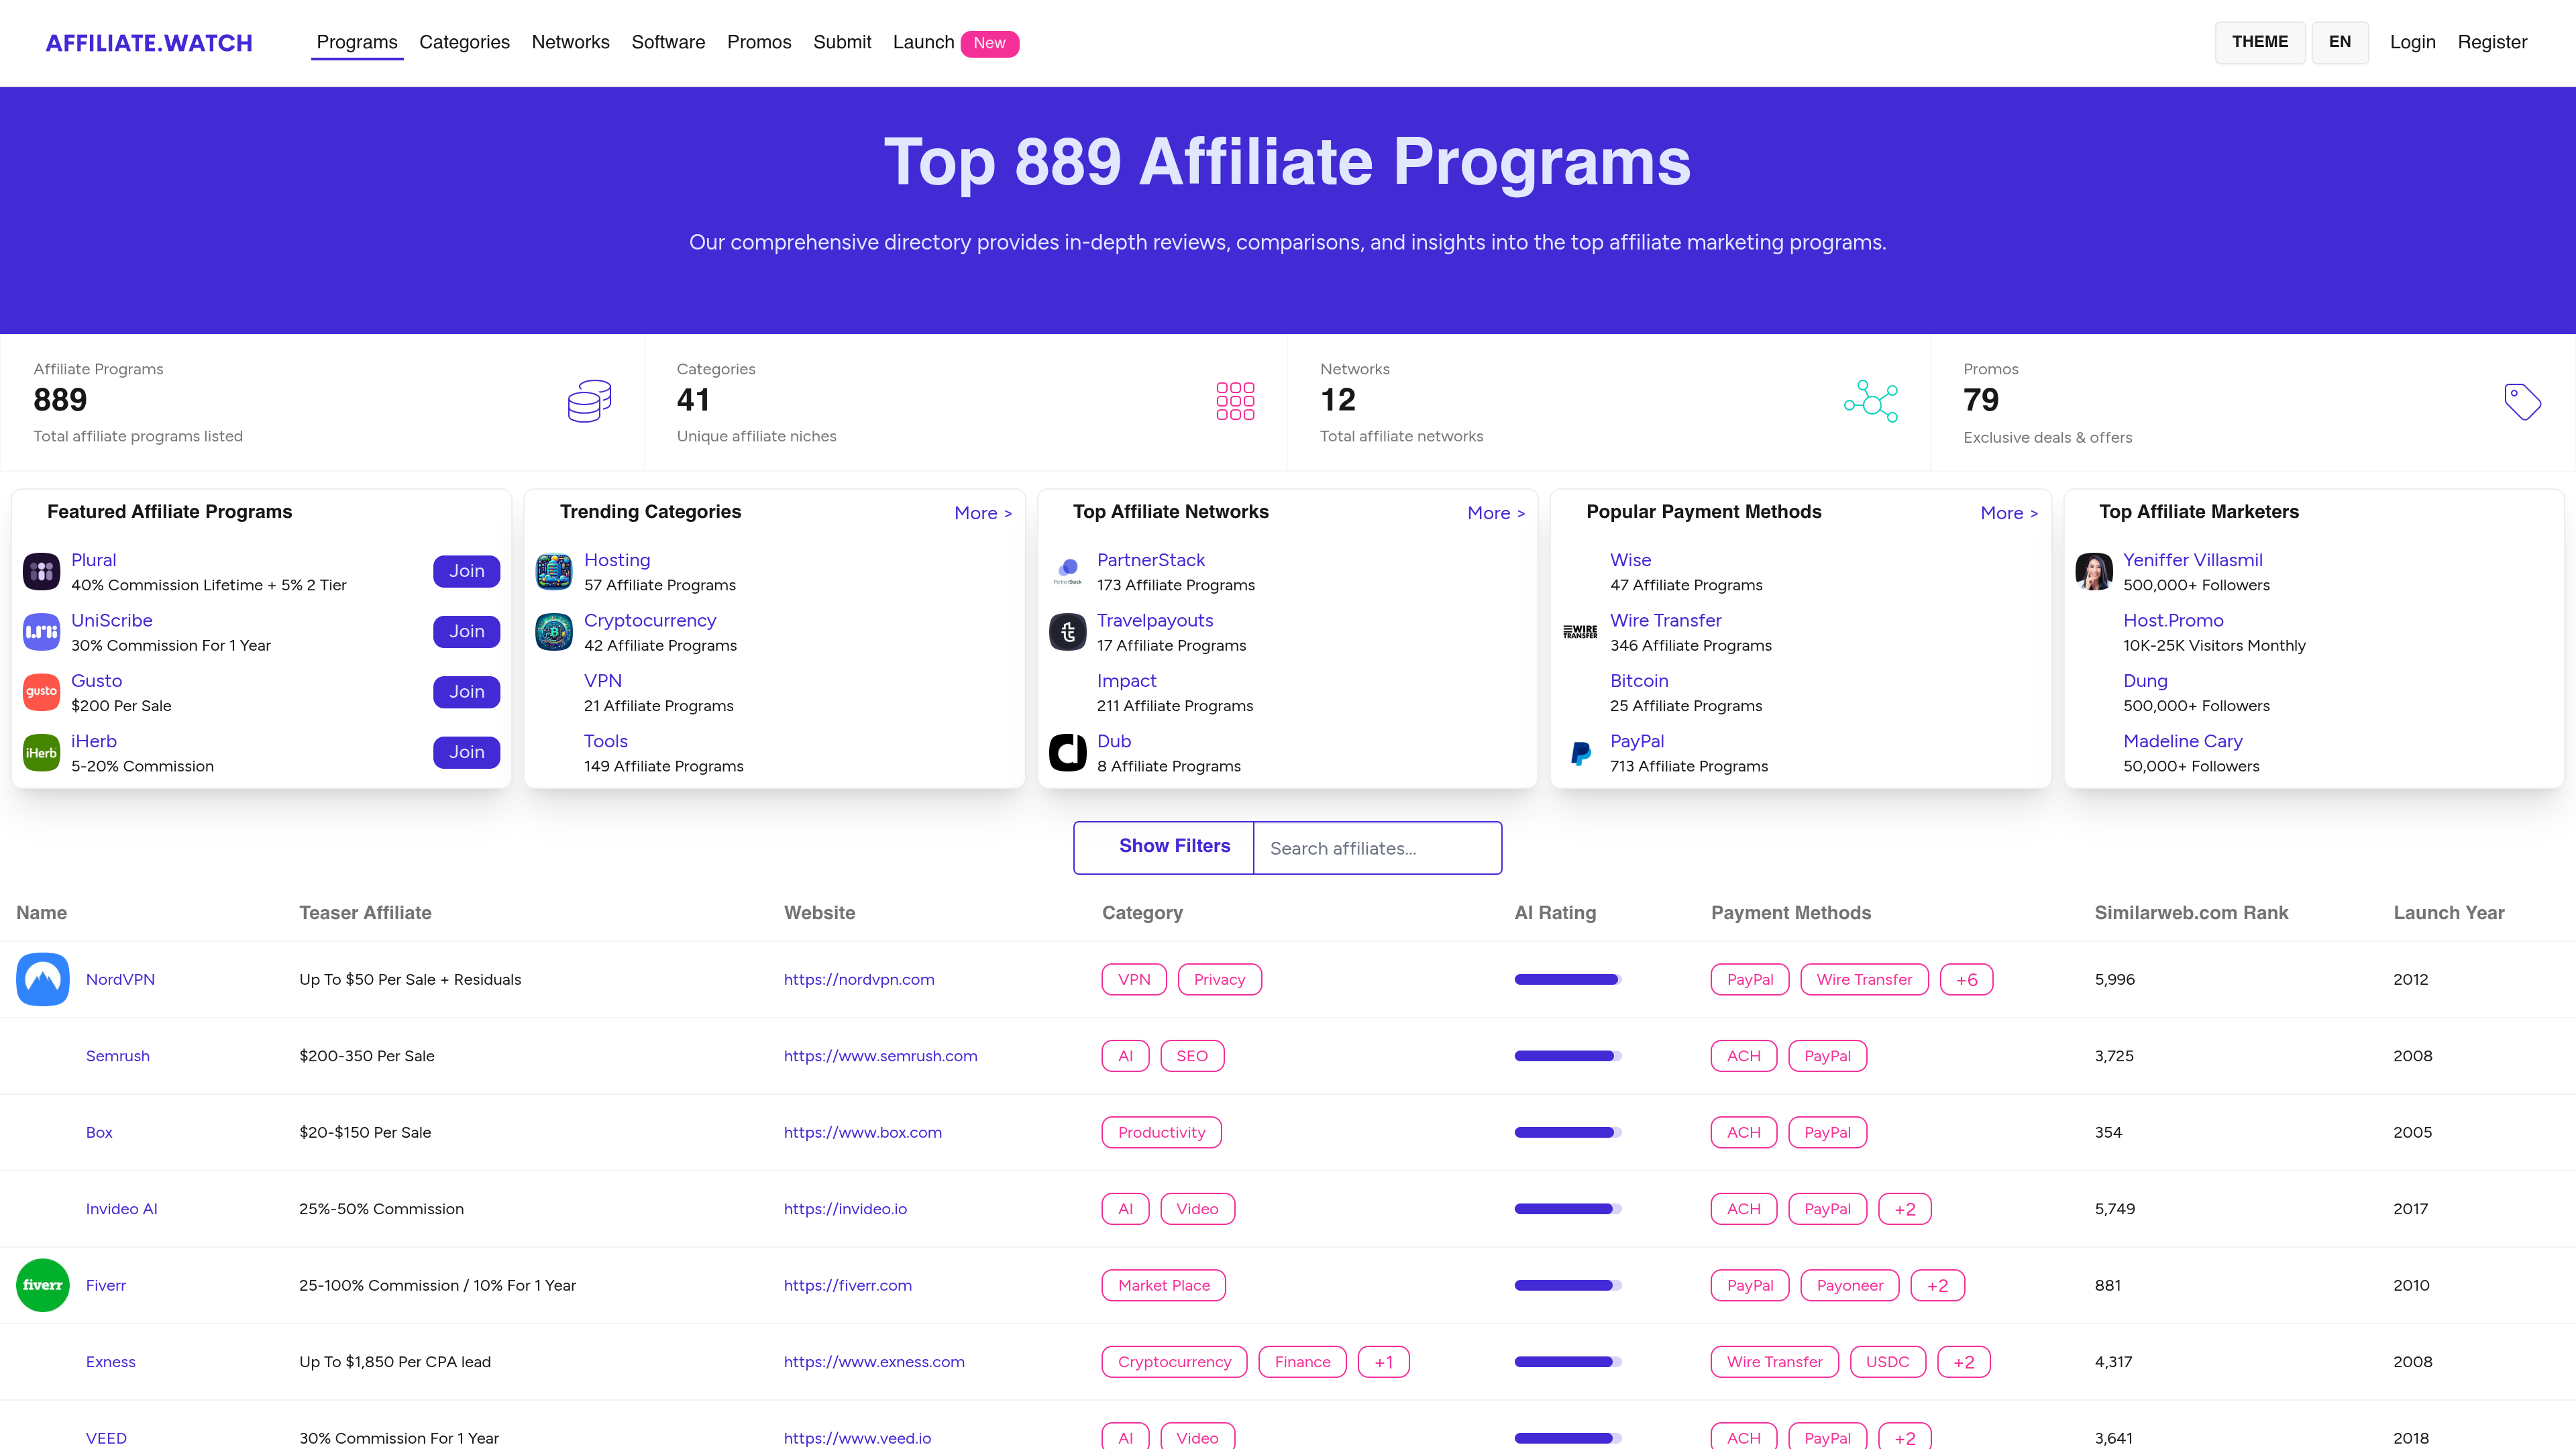
Task: Click the Travelpayouts network icon
Action: pos(1067,632)
